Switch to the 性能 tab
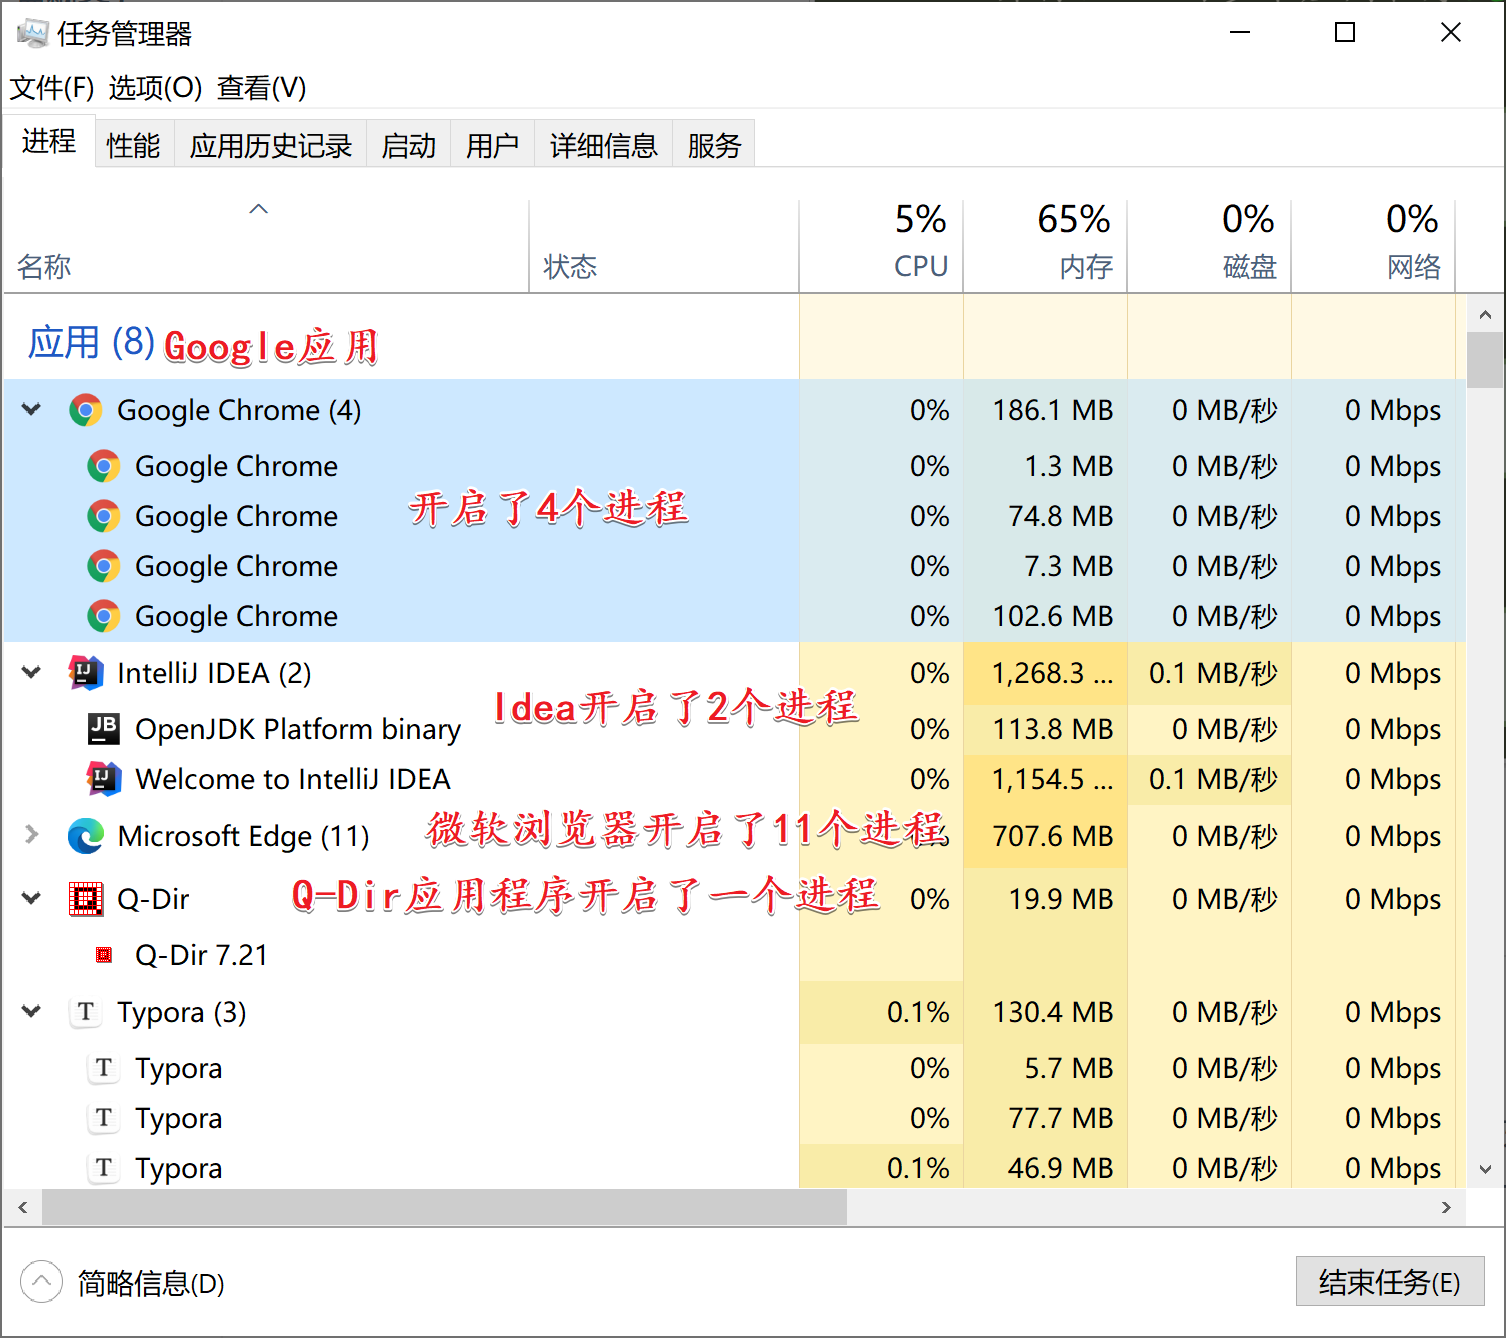The width and height of the screenshot is (1506, 1338). 134,146
